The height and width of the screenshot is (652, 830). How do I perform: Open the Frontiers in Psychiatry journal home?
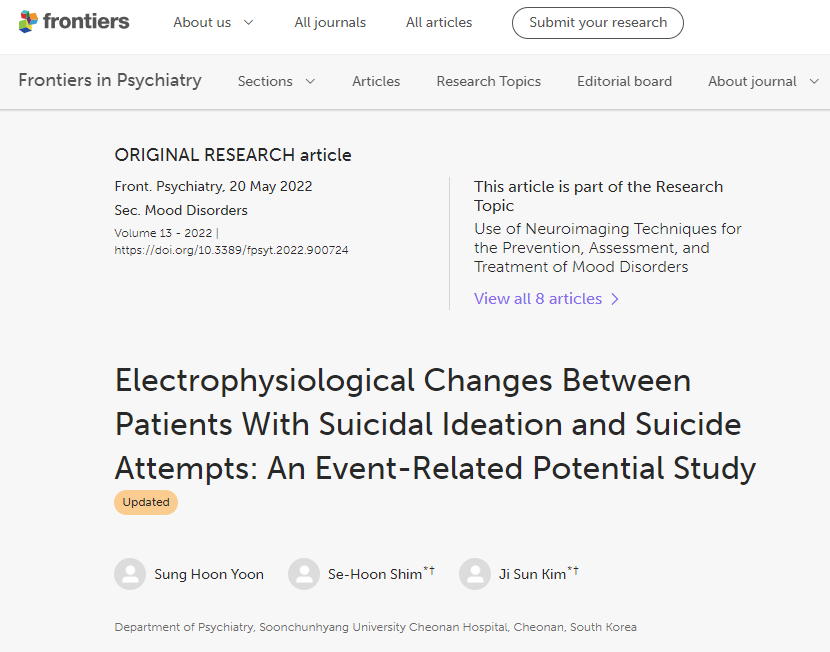point(110,80)
